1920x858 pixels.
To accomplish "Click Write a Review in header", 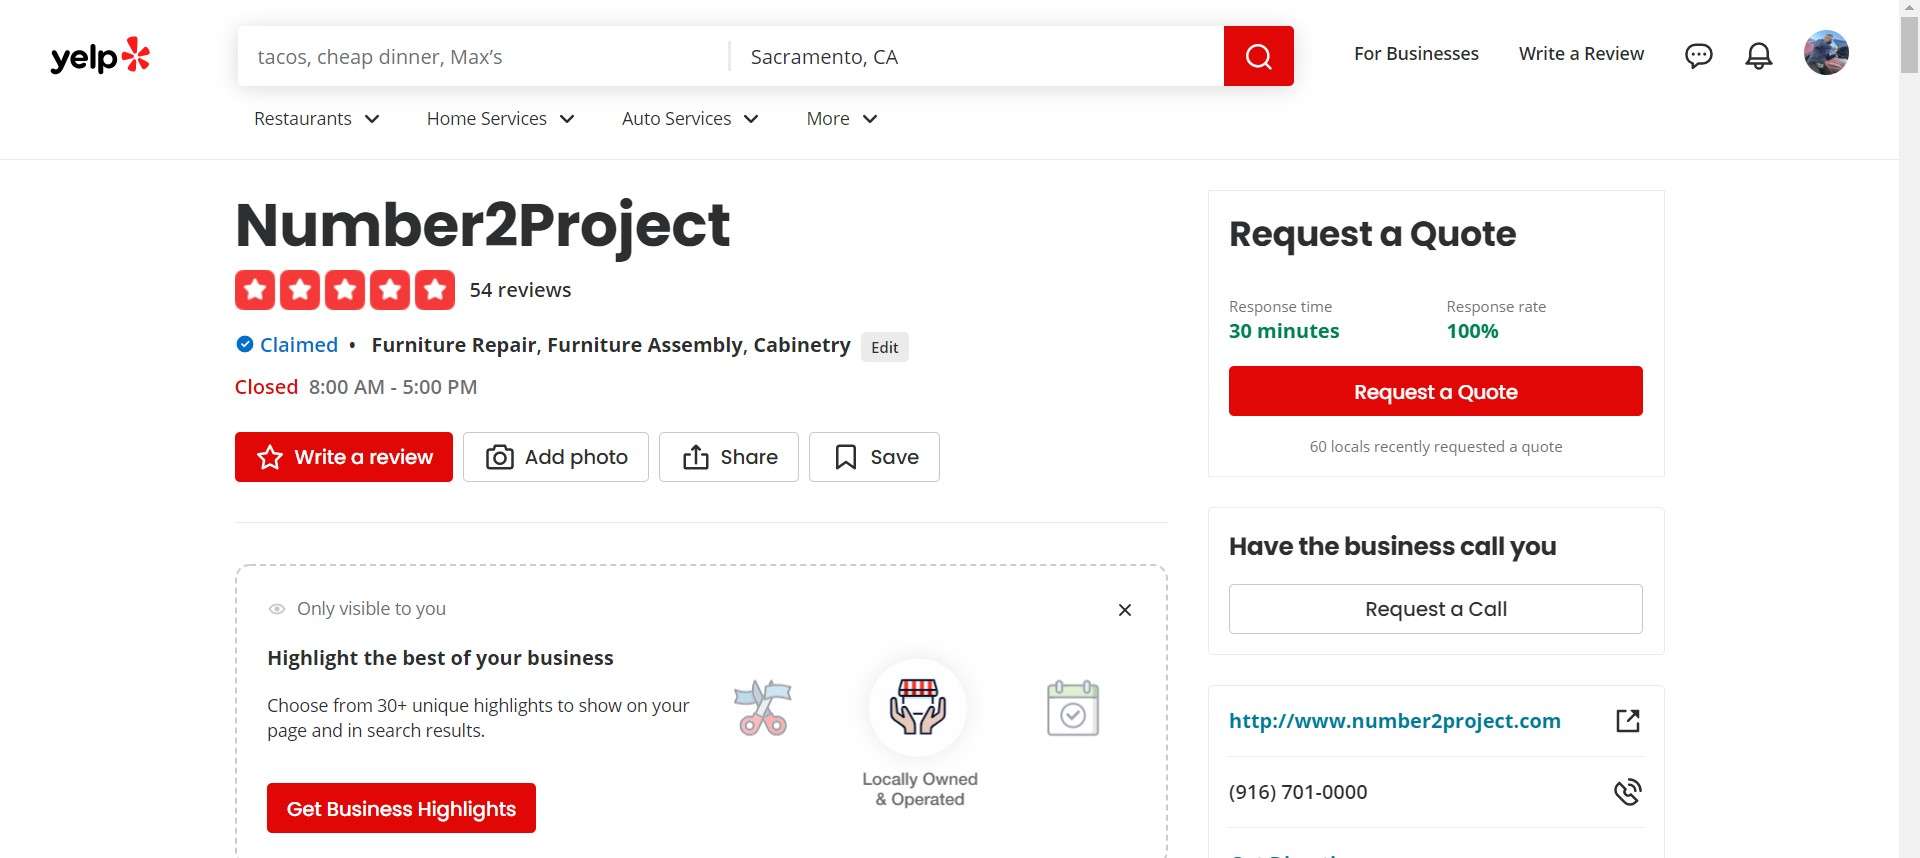I will (x=1581, y=54).
